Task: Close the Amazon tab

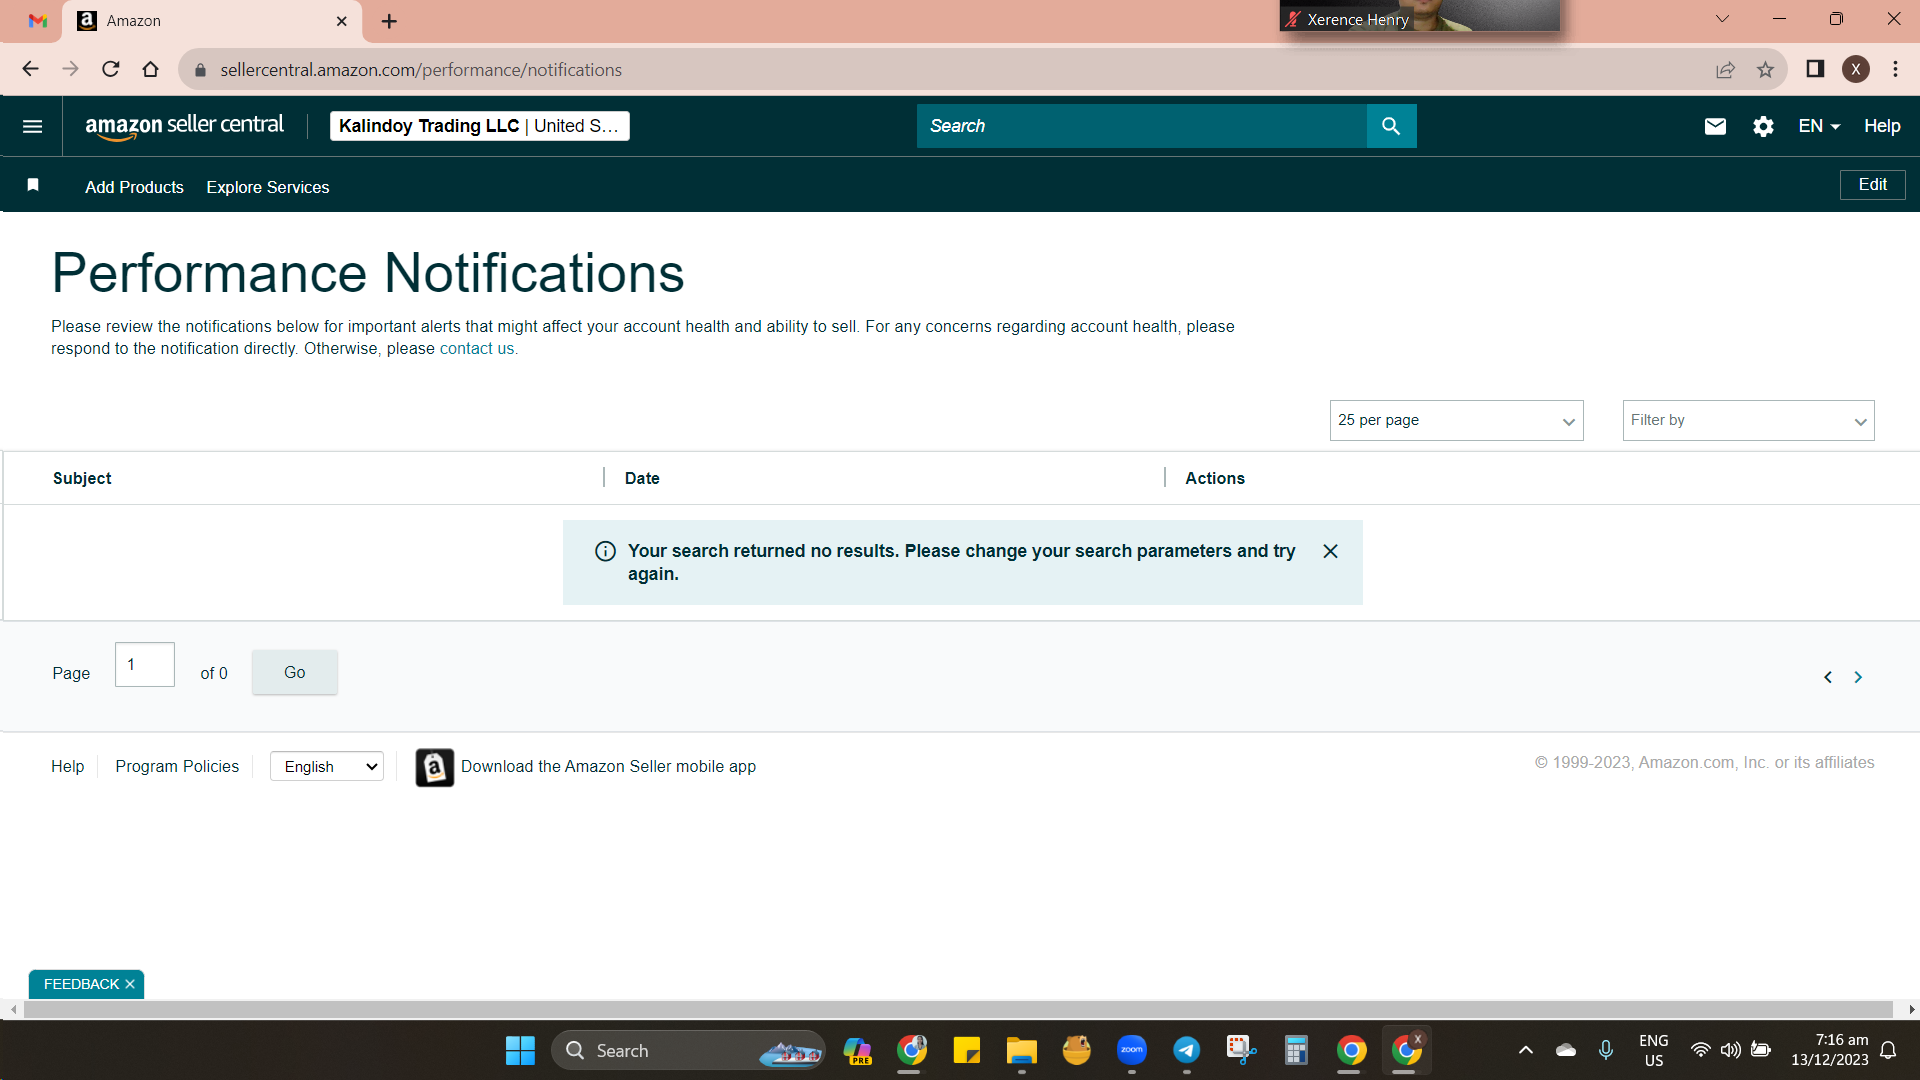Action: point(341,21)
